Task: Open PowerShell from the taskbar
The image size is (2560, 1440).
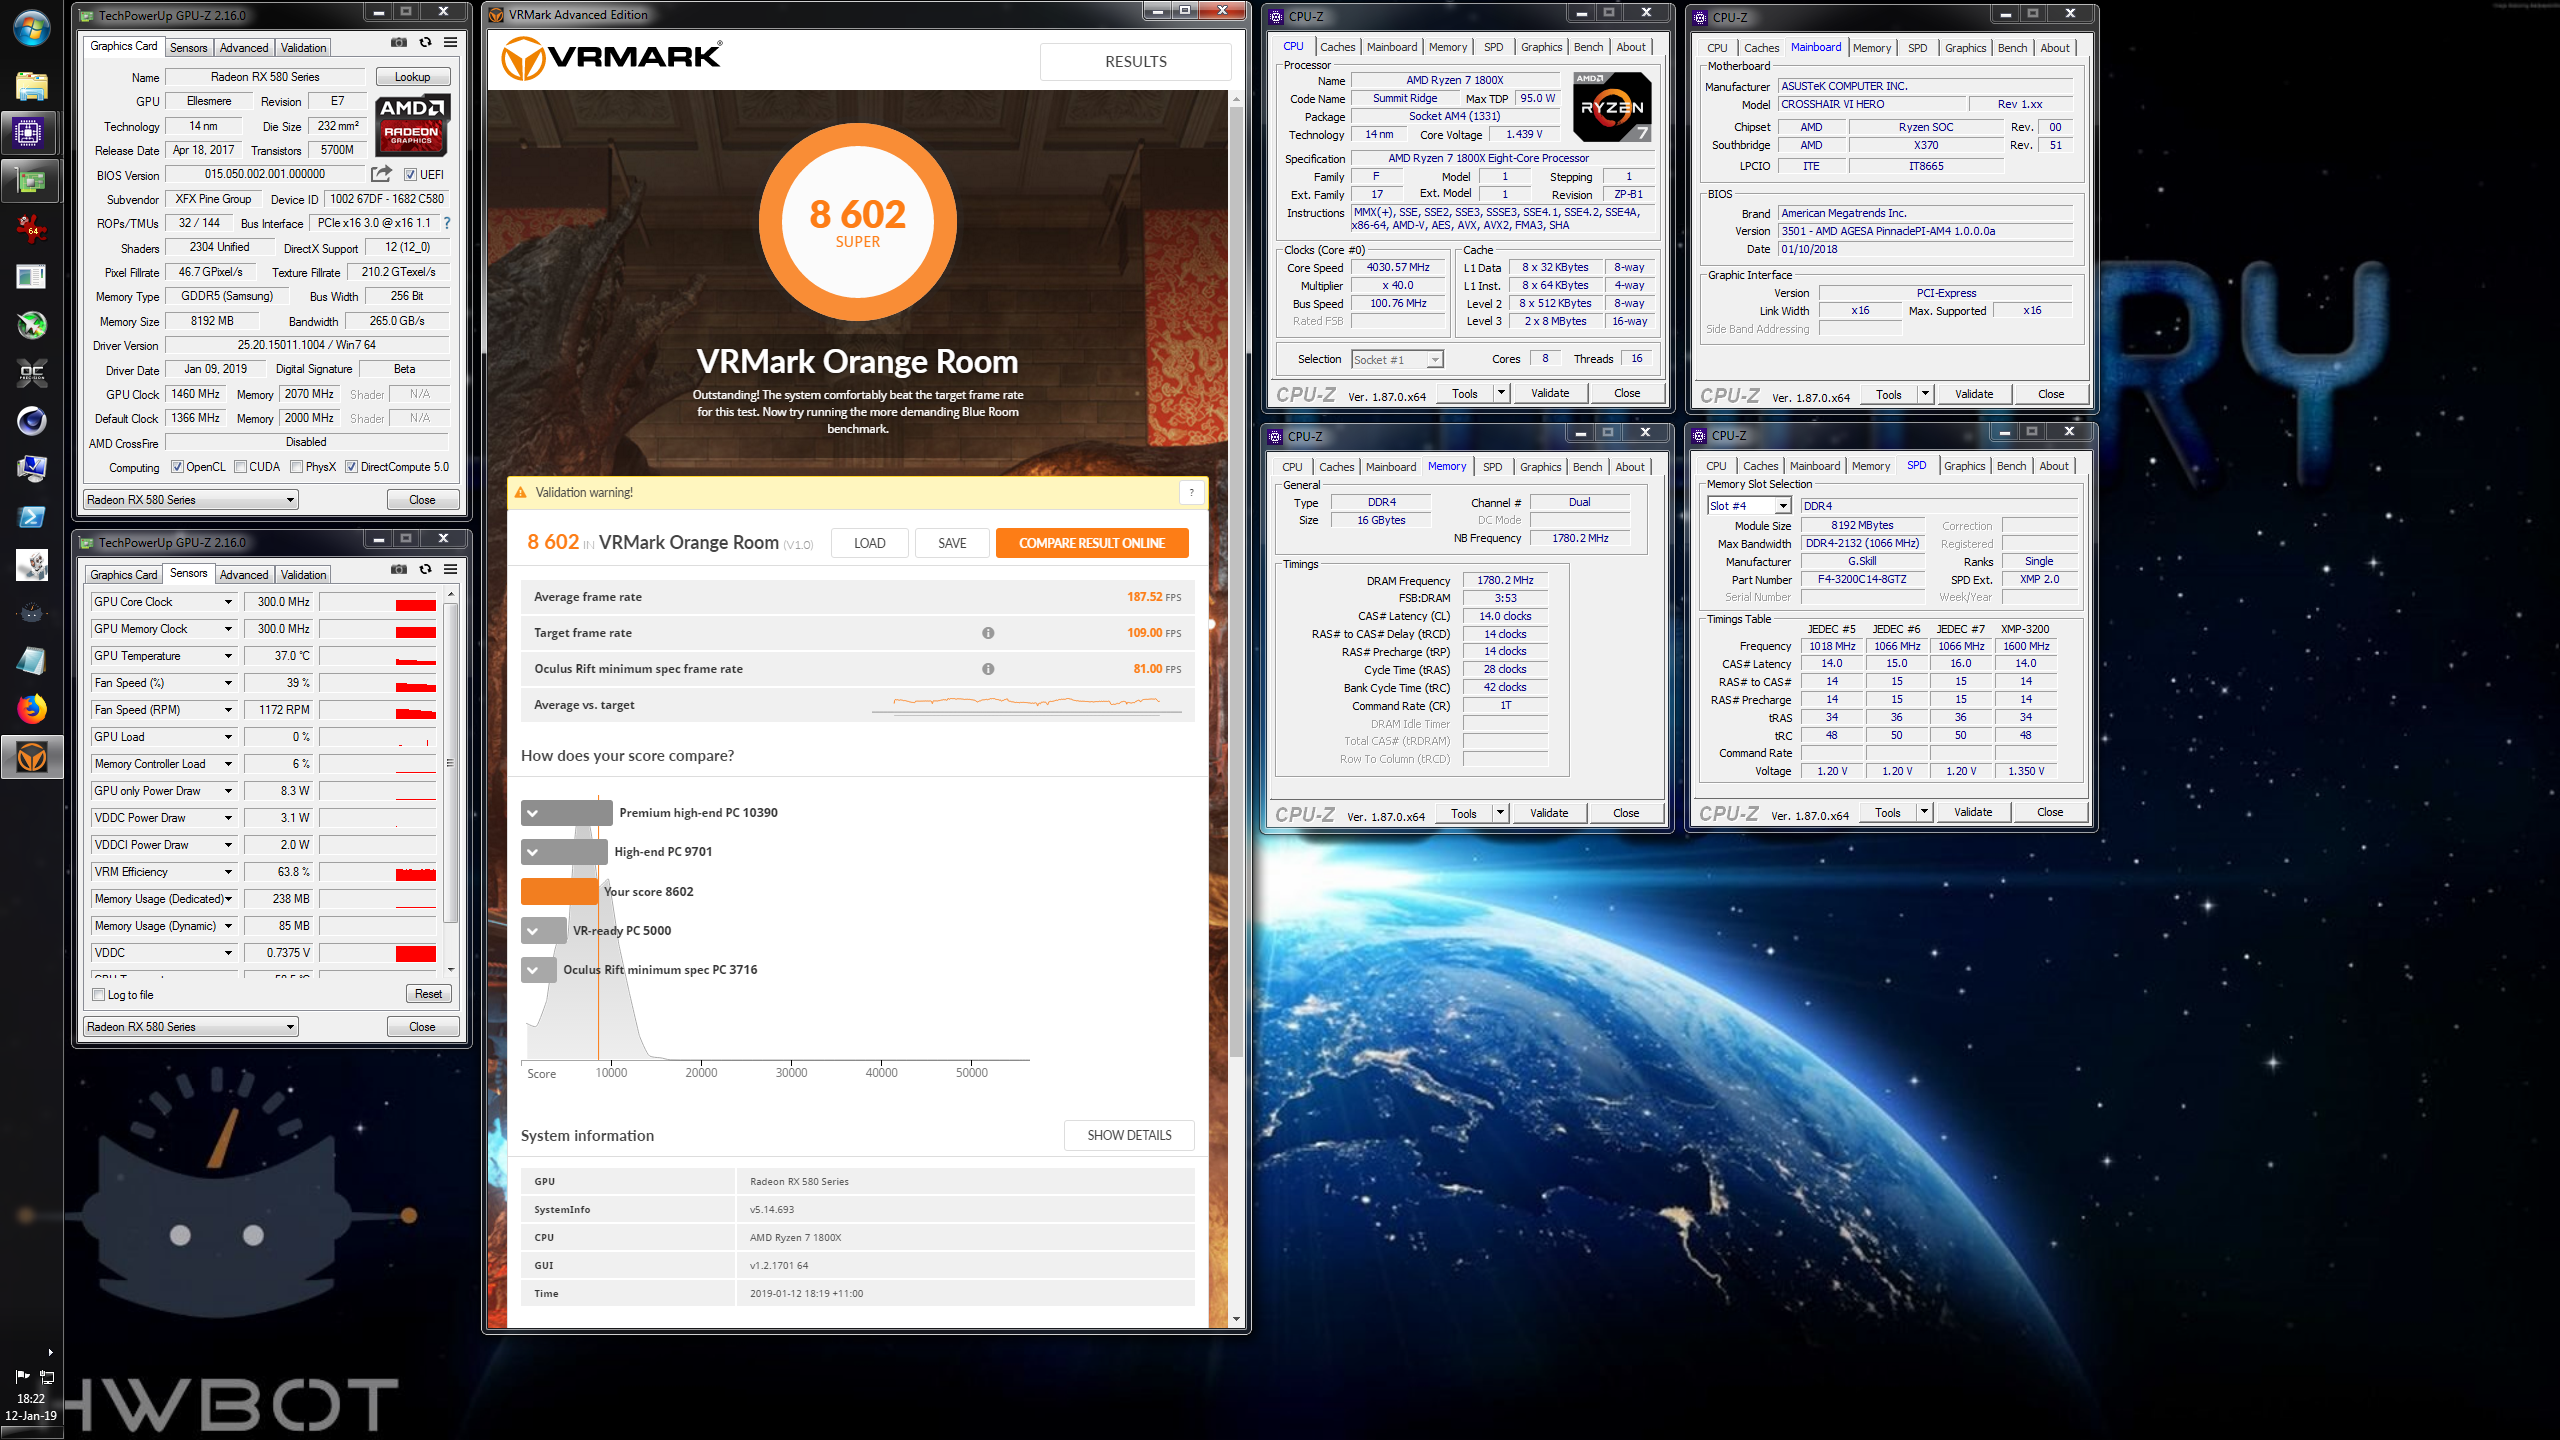Action: [31, 517]
